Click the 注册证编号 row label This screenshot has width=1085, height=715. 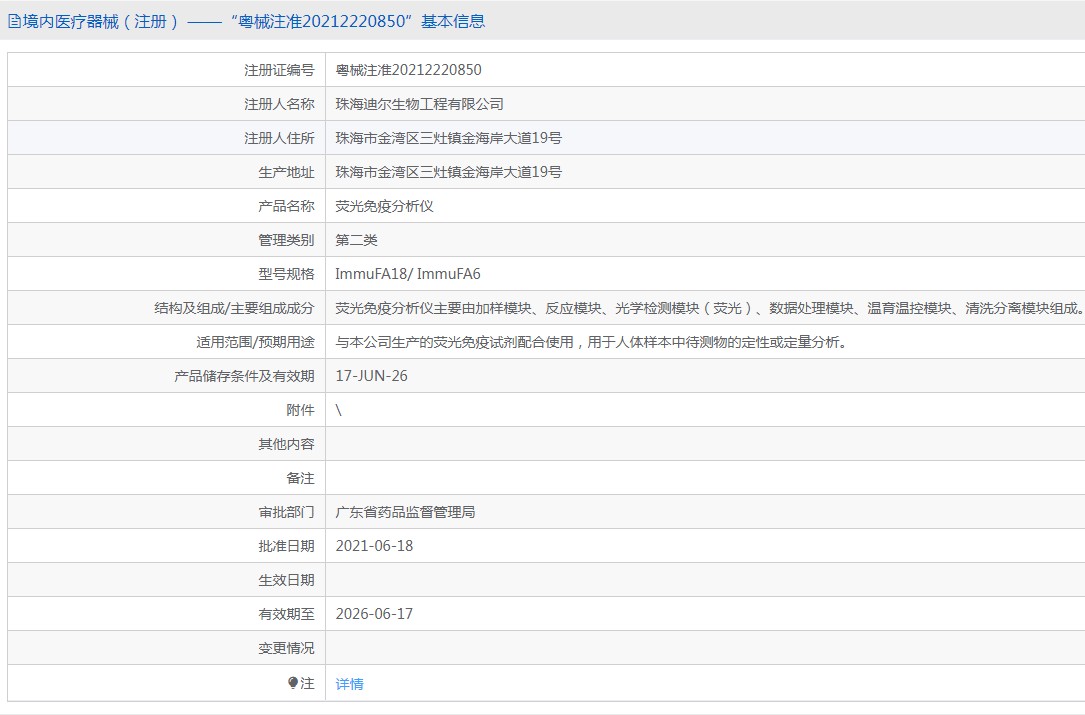pos(279,70)
